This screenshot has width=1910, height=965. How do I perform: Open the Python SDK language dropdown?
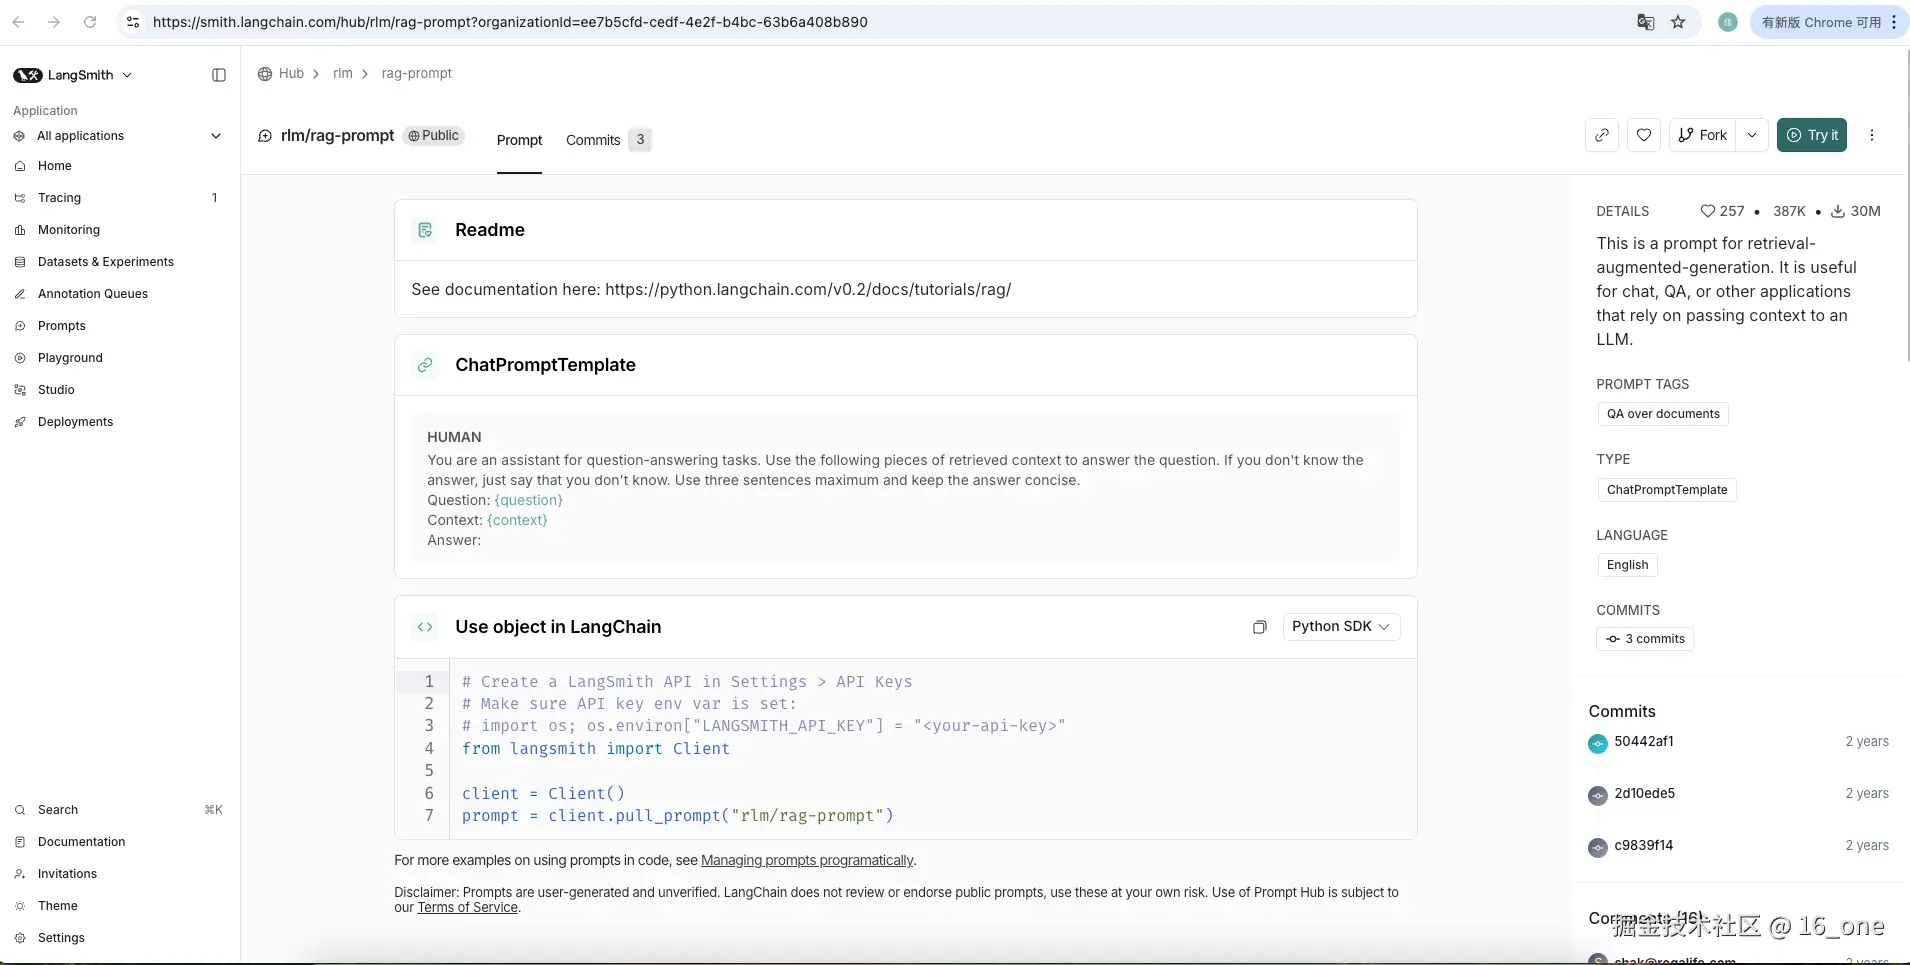click(1341, 627)
